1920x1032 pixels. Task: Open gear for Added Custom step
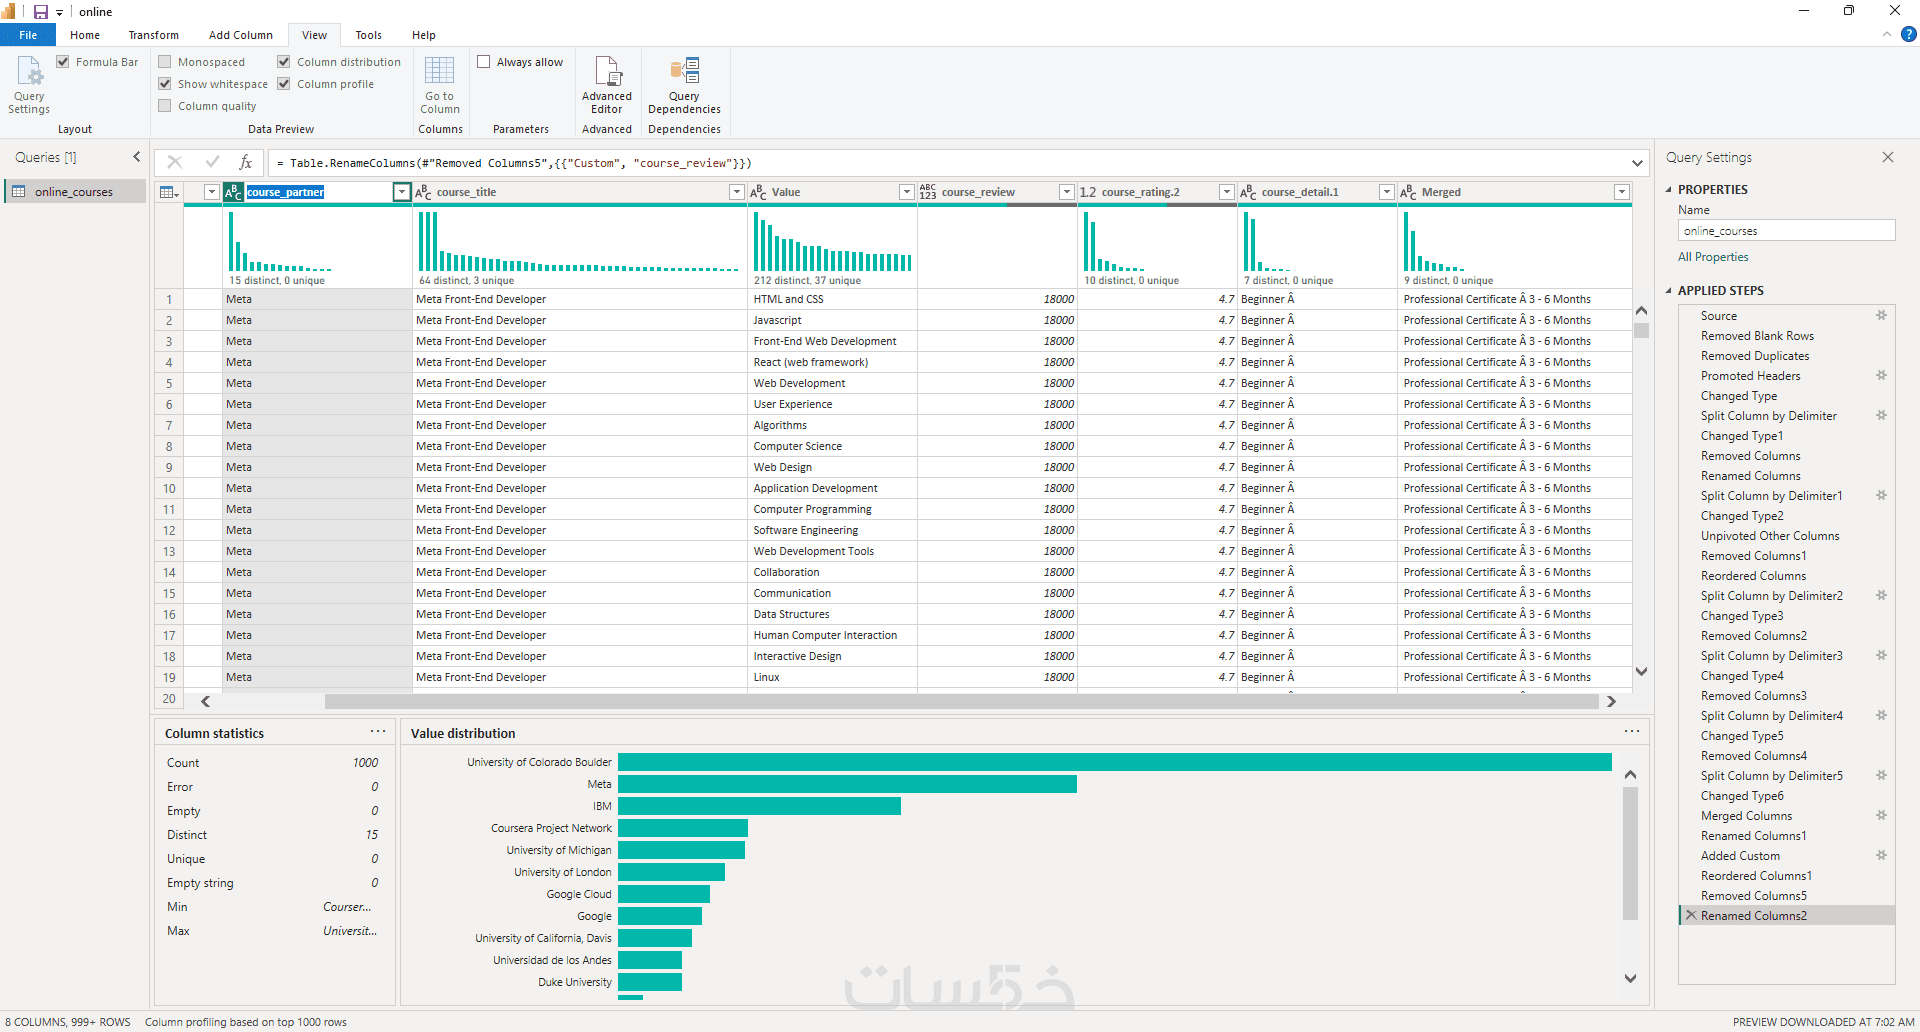(x=1881, y=855)
